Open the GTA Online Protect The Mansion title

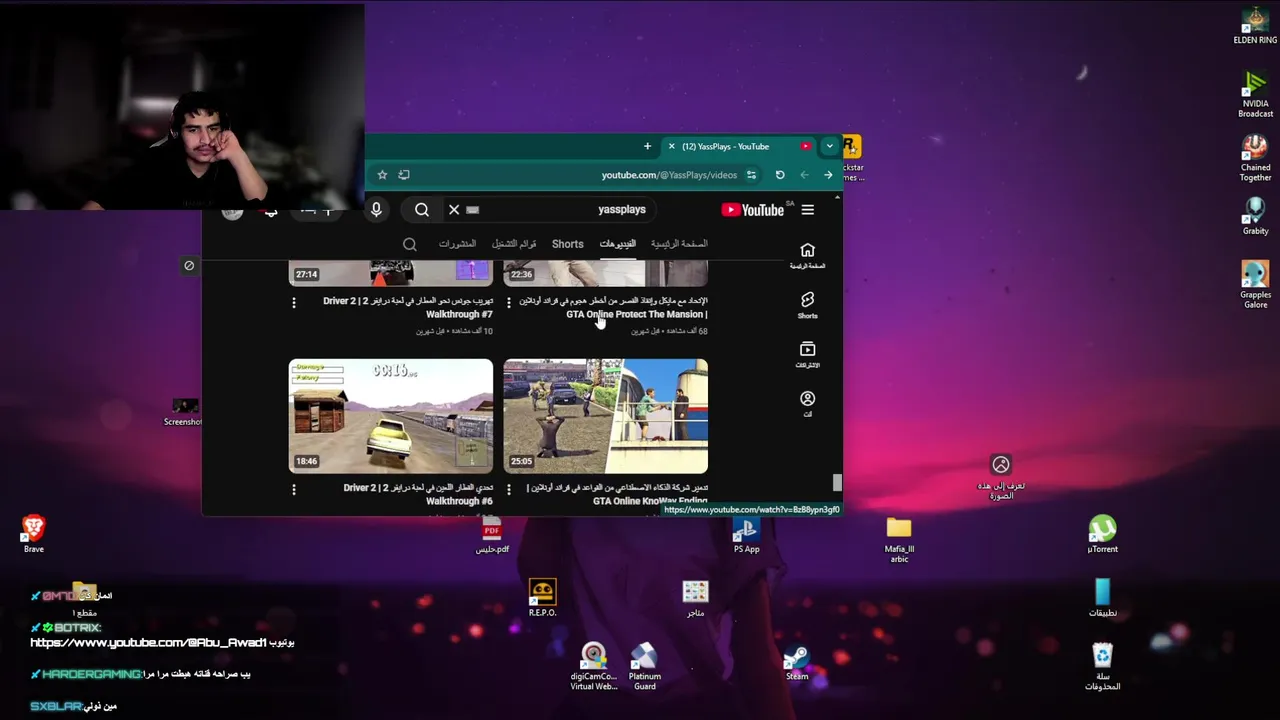[x=613, y=307]
